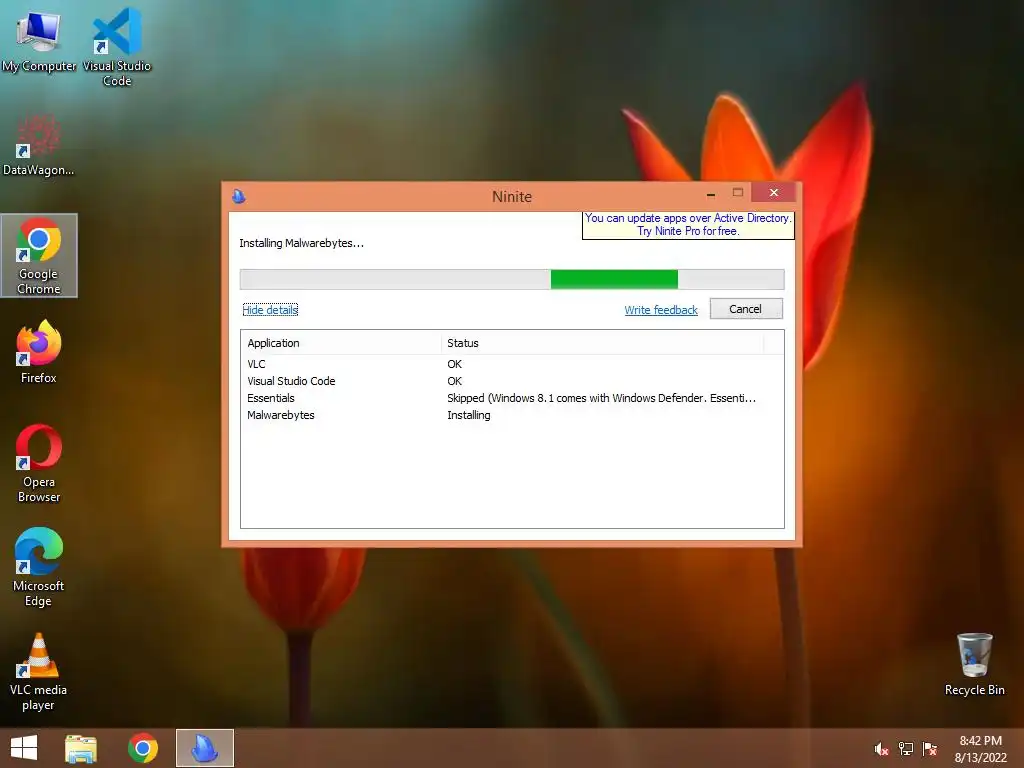Launch Opera Browser desktop shortcut

pyautogui.click(x=39, y=464)
